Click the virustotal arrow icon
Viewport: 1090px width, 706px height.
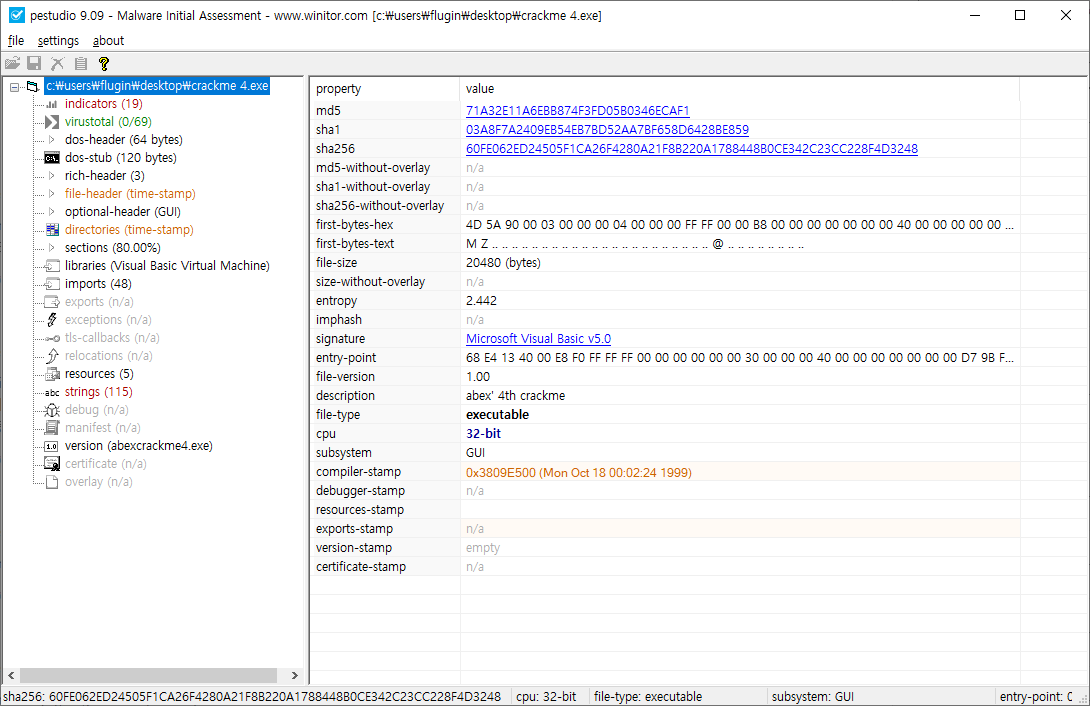52,122
